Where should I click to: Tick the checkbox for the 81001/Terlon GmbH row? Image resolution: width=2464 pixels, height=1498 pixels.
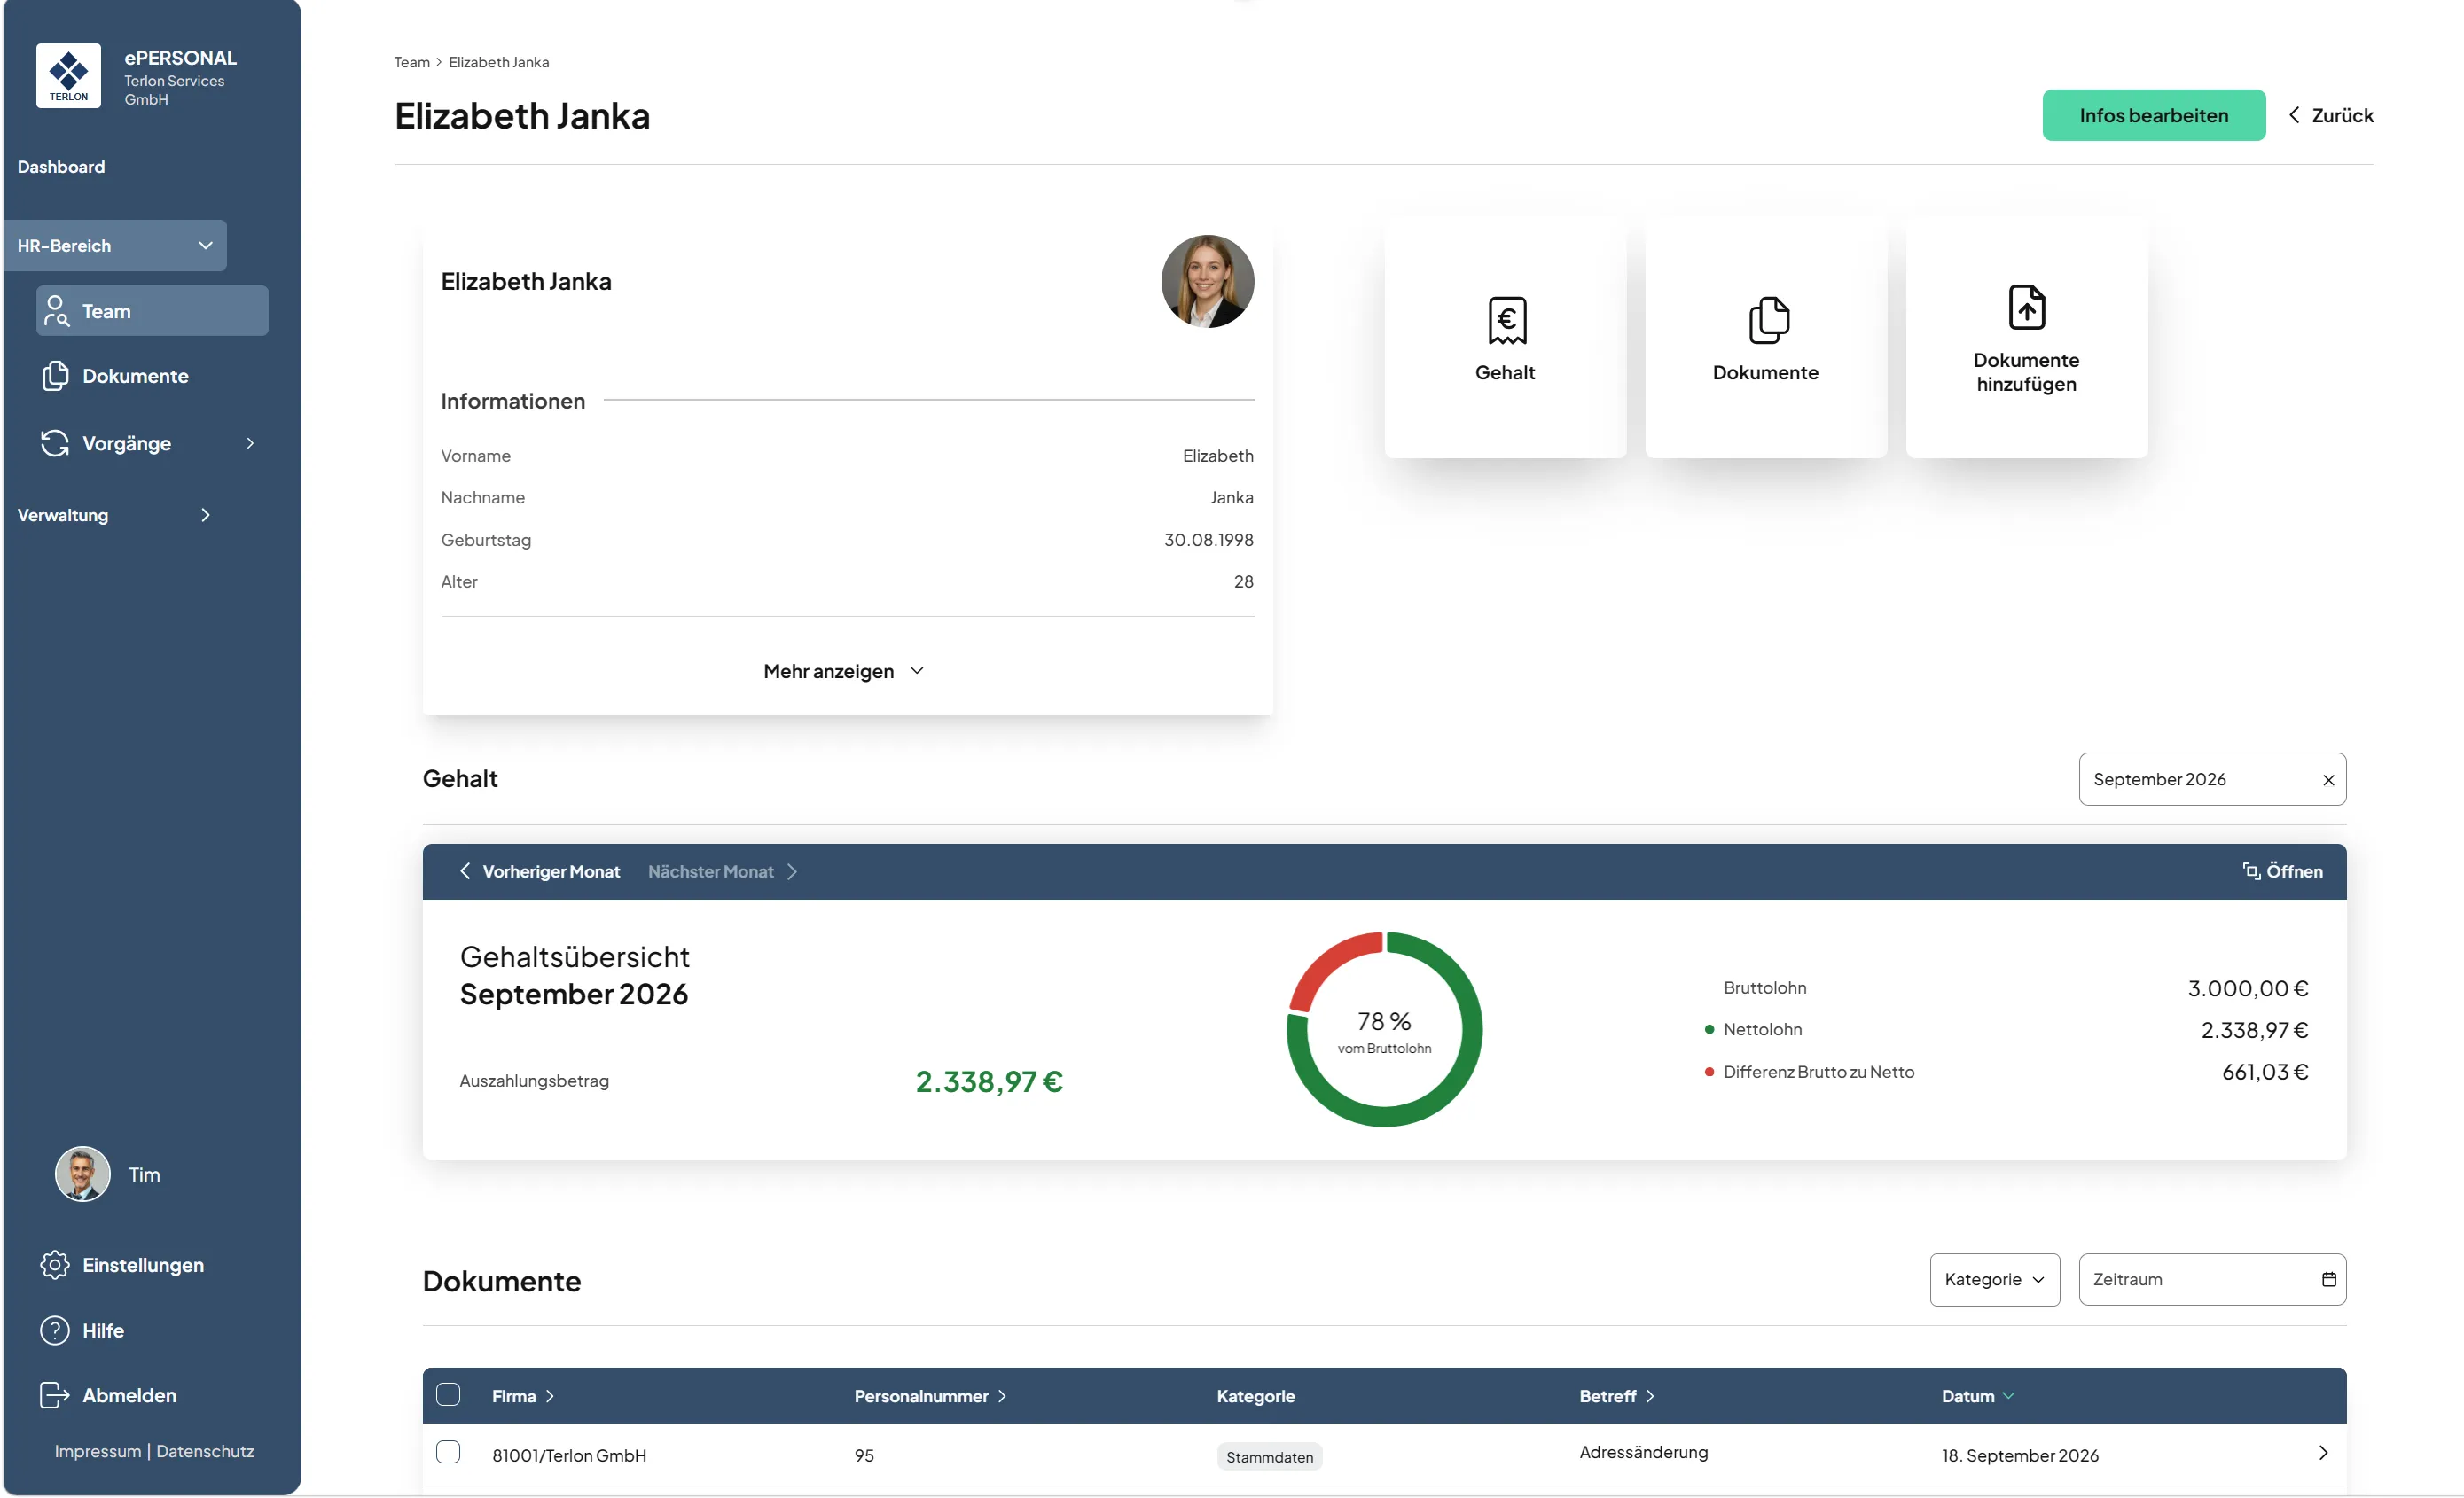coord(448,1453)
